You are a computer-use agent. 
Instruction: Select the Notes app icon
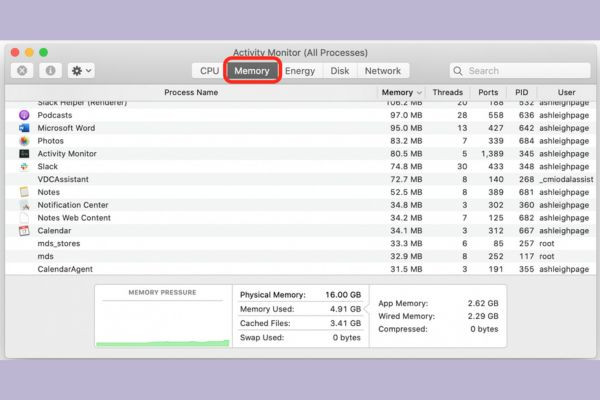[24, 192]
